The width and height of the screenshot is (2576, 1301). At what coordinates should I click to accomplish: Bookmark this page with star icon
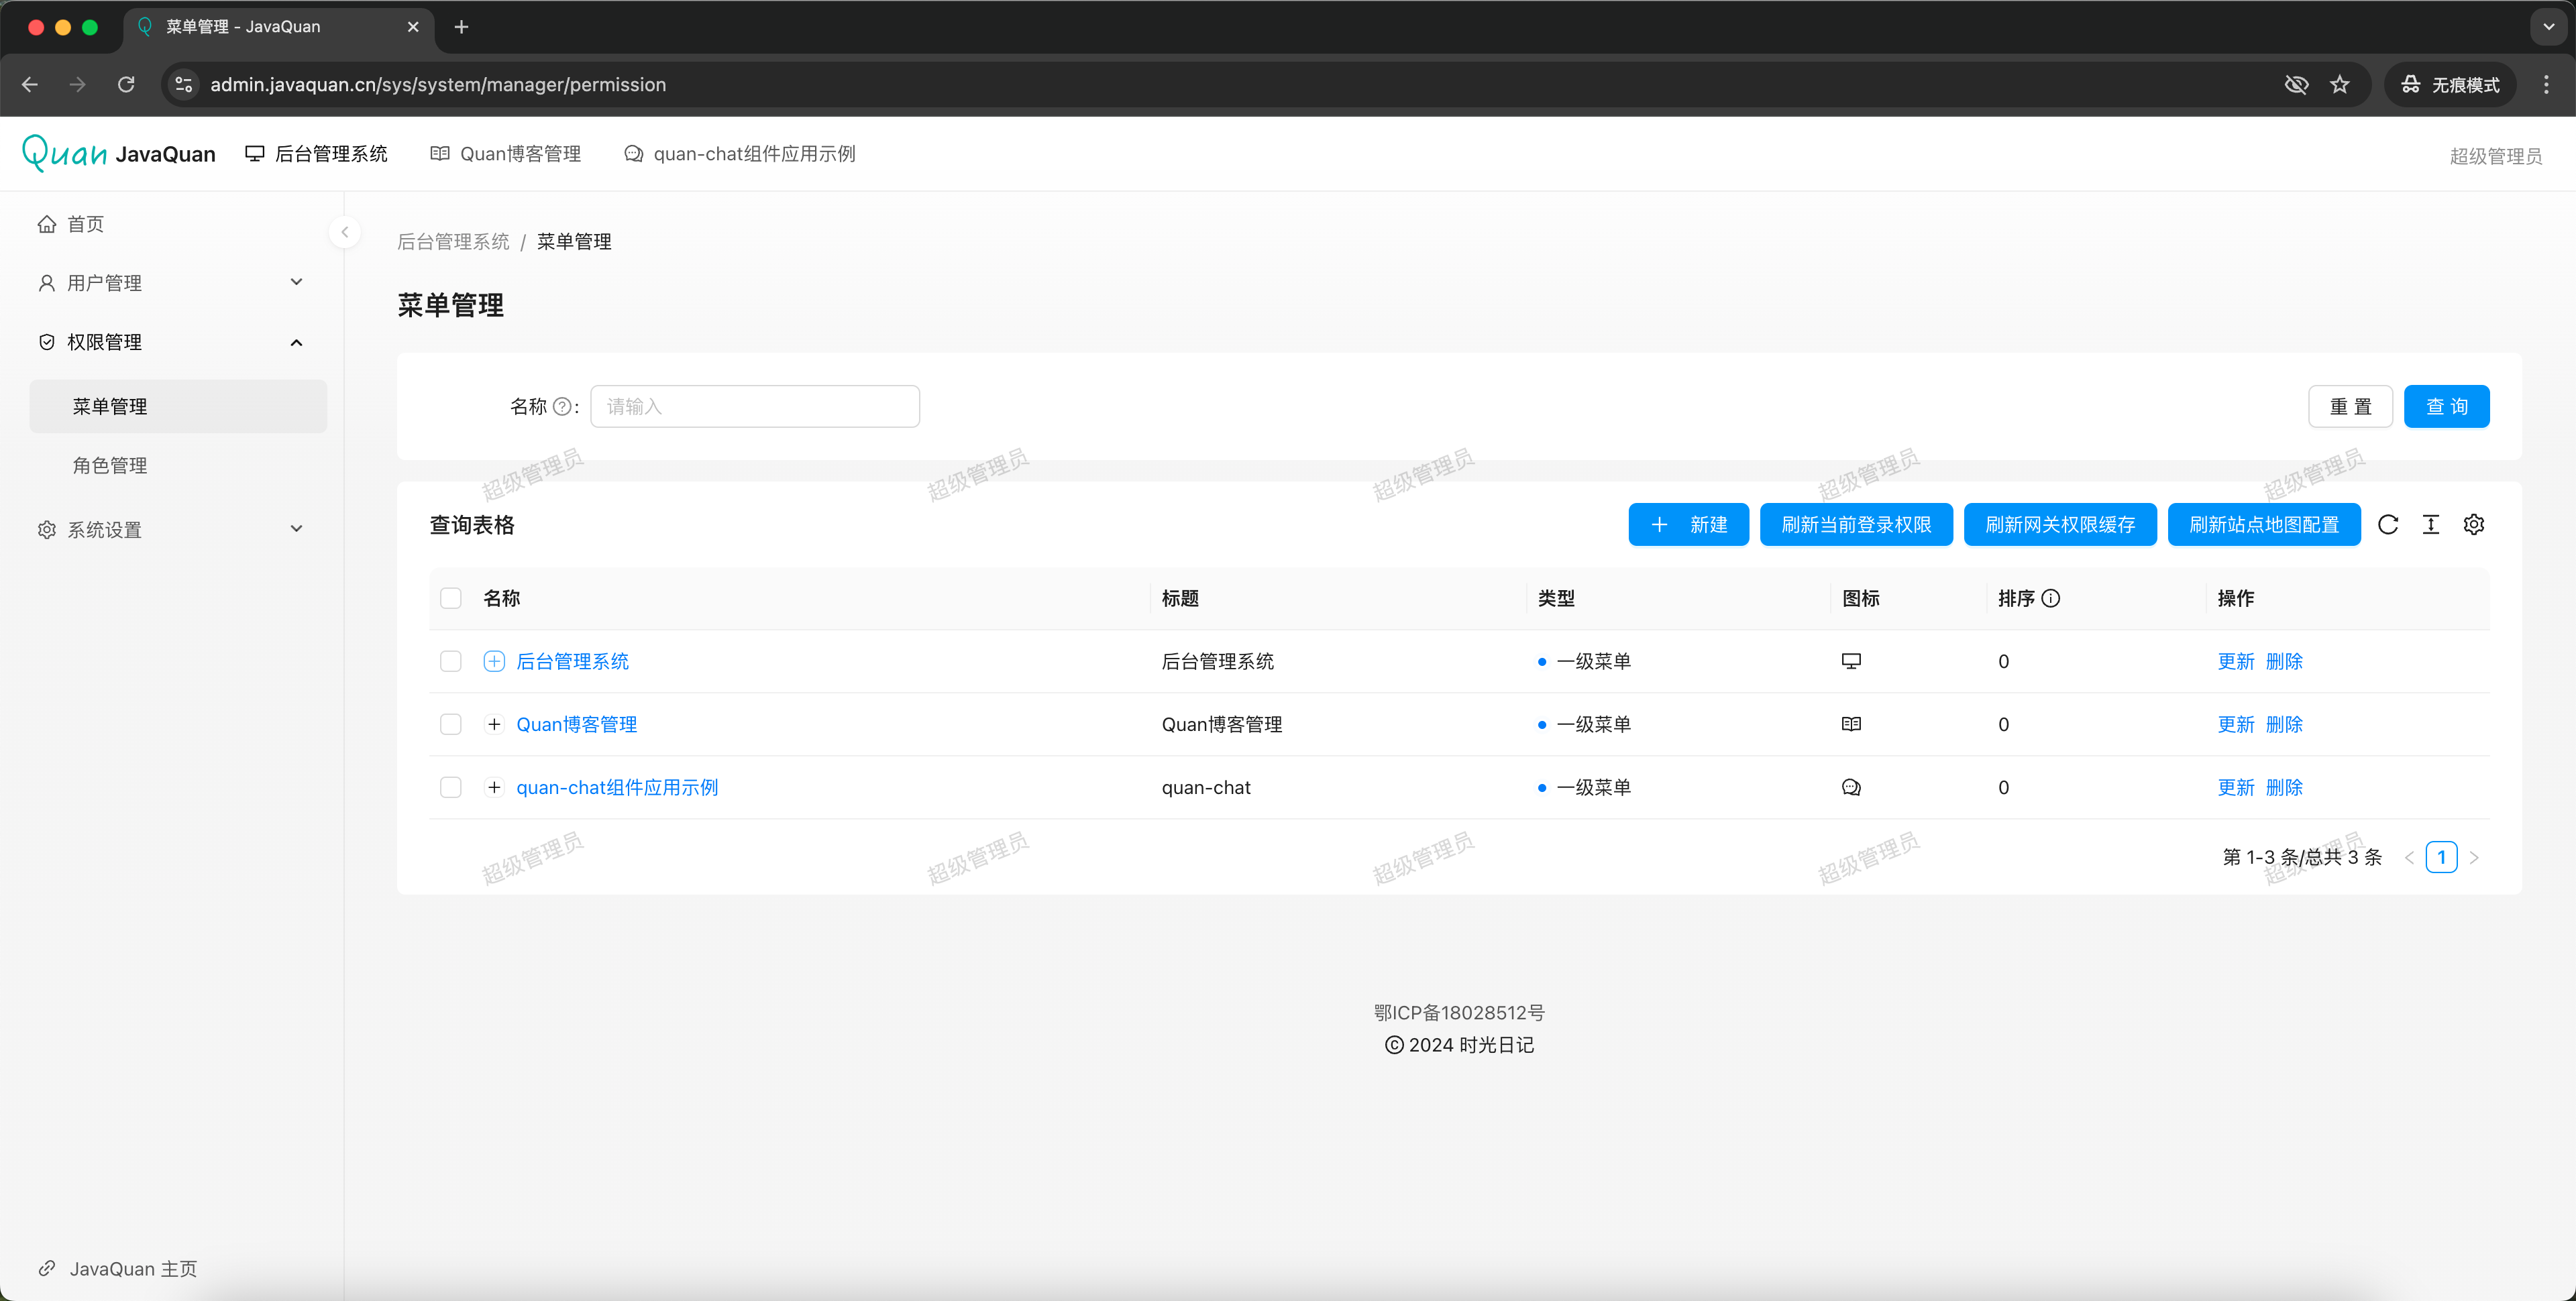click(x=2339, y=85)
